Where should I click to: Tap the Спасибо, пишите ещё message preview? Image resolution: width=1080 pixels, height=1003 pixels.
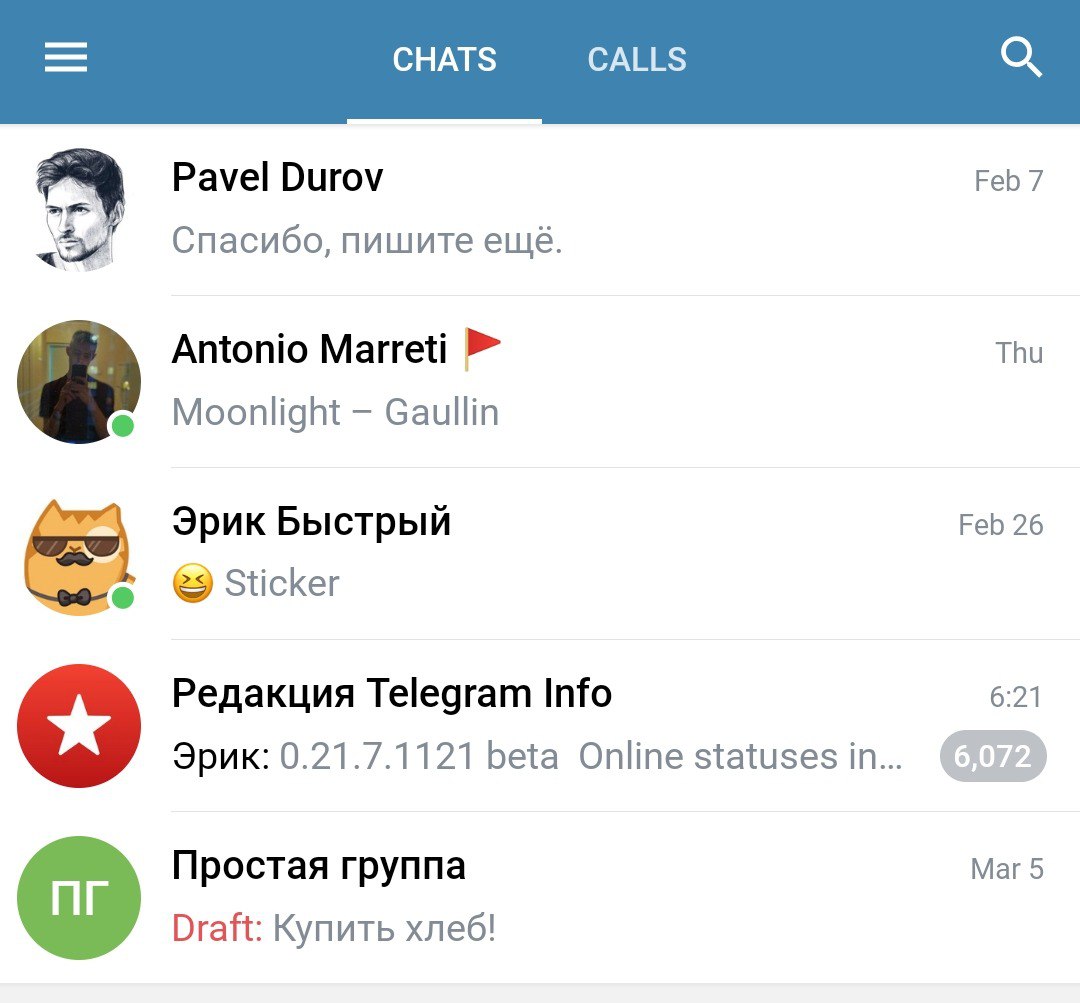367,240
